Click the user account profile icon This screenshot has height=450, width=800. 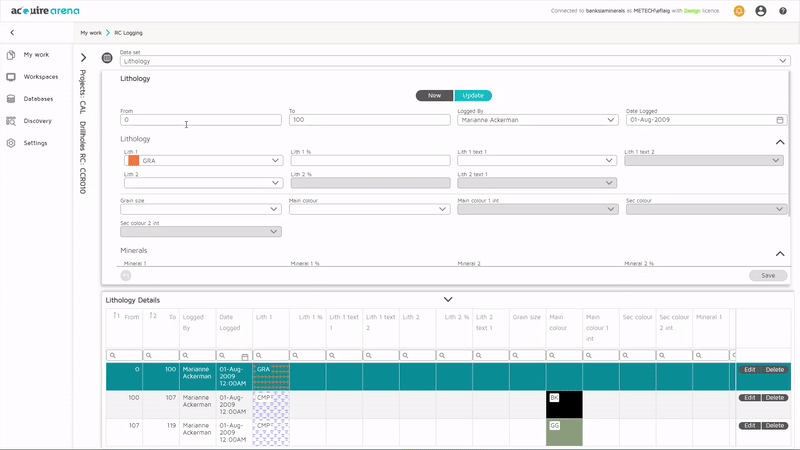761,11
